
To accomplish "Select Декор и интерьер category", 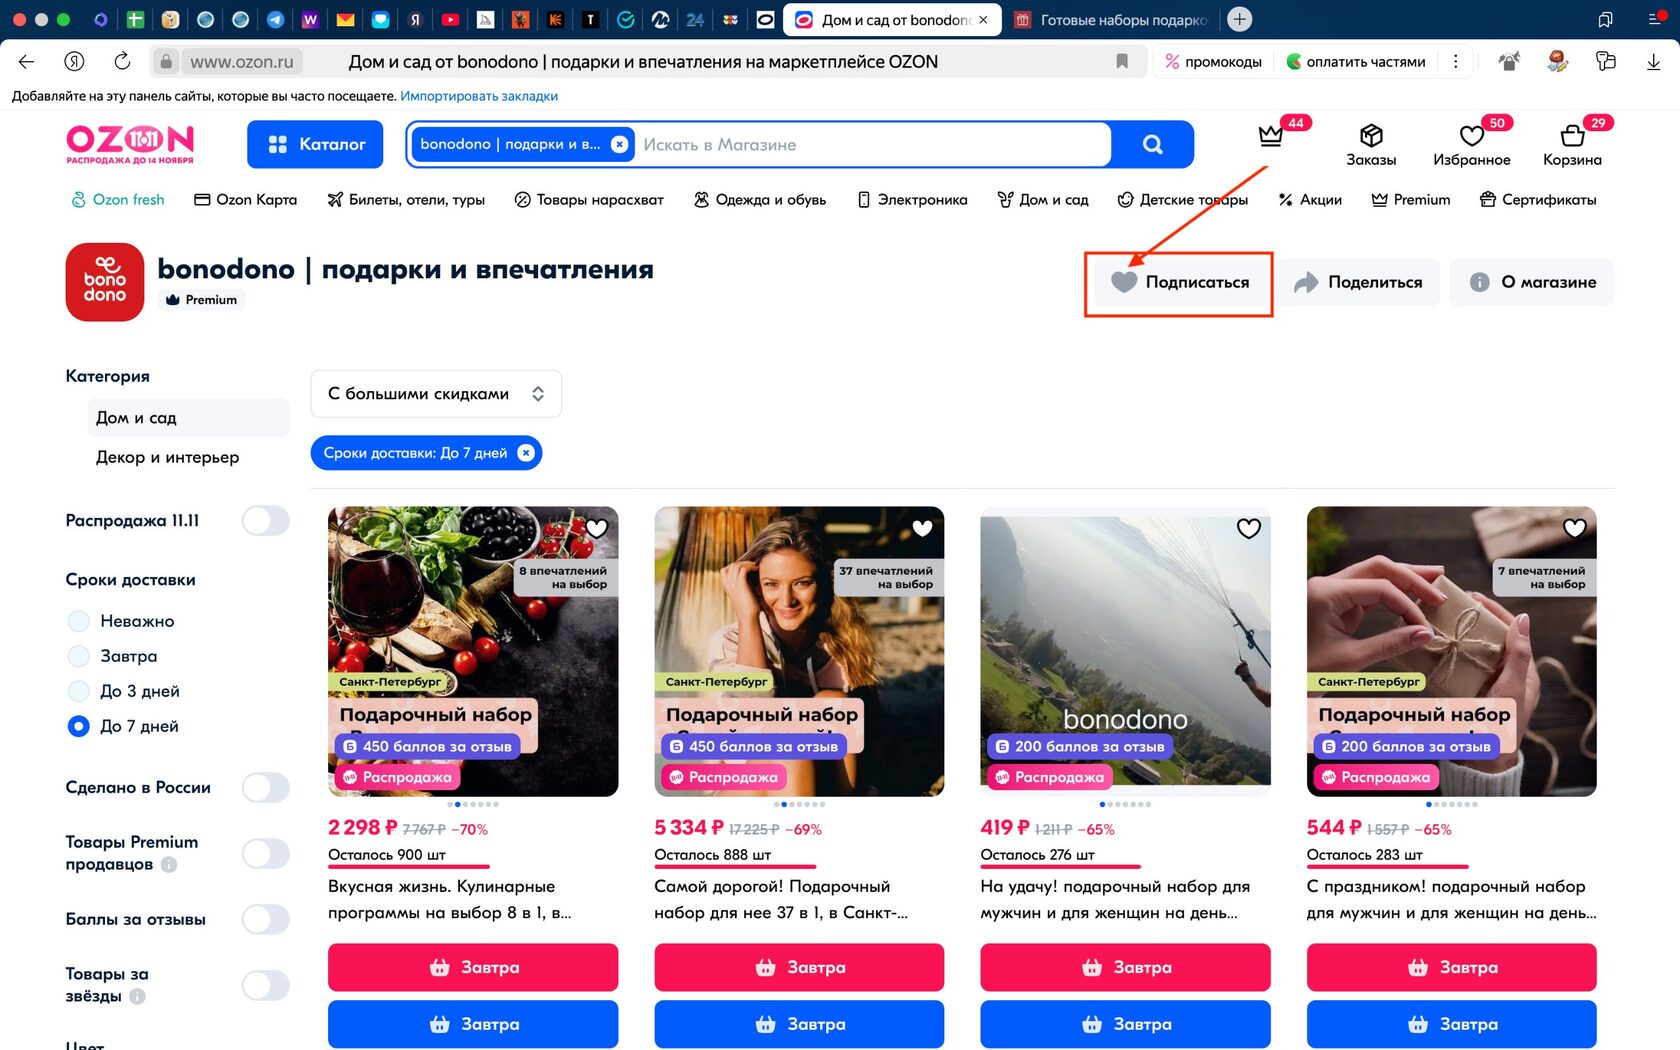I will click(167, 457).
